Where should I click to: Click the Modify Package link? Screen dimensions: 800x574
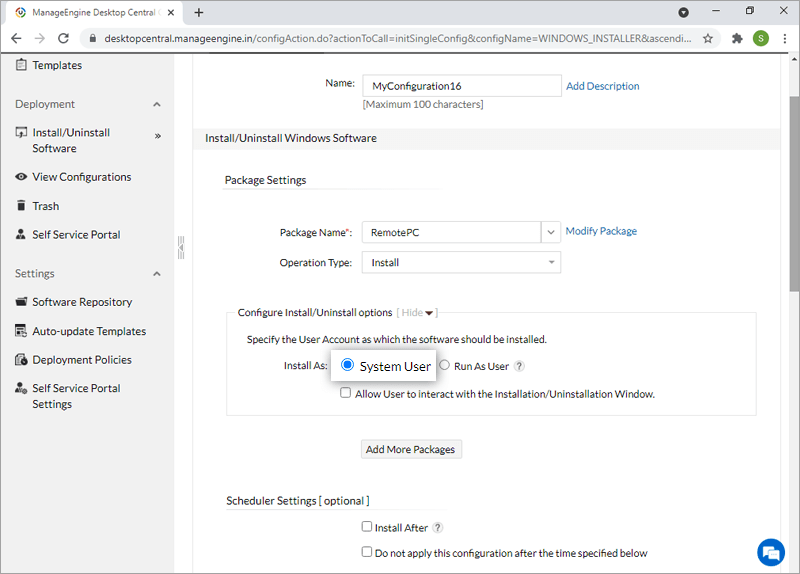pos(601,231)
